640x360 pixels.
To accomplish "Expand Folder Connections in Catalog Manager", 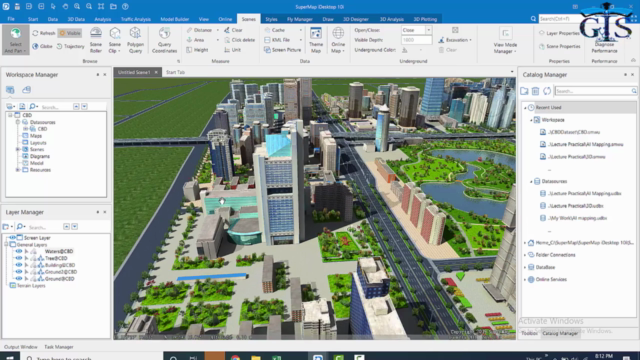I will (x=525, y=255).
